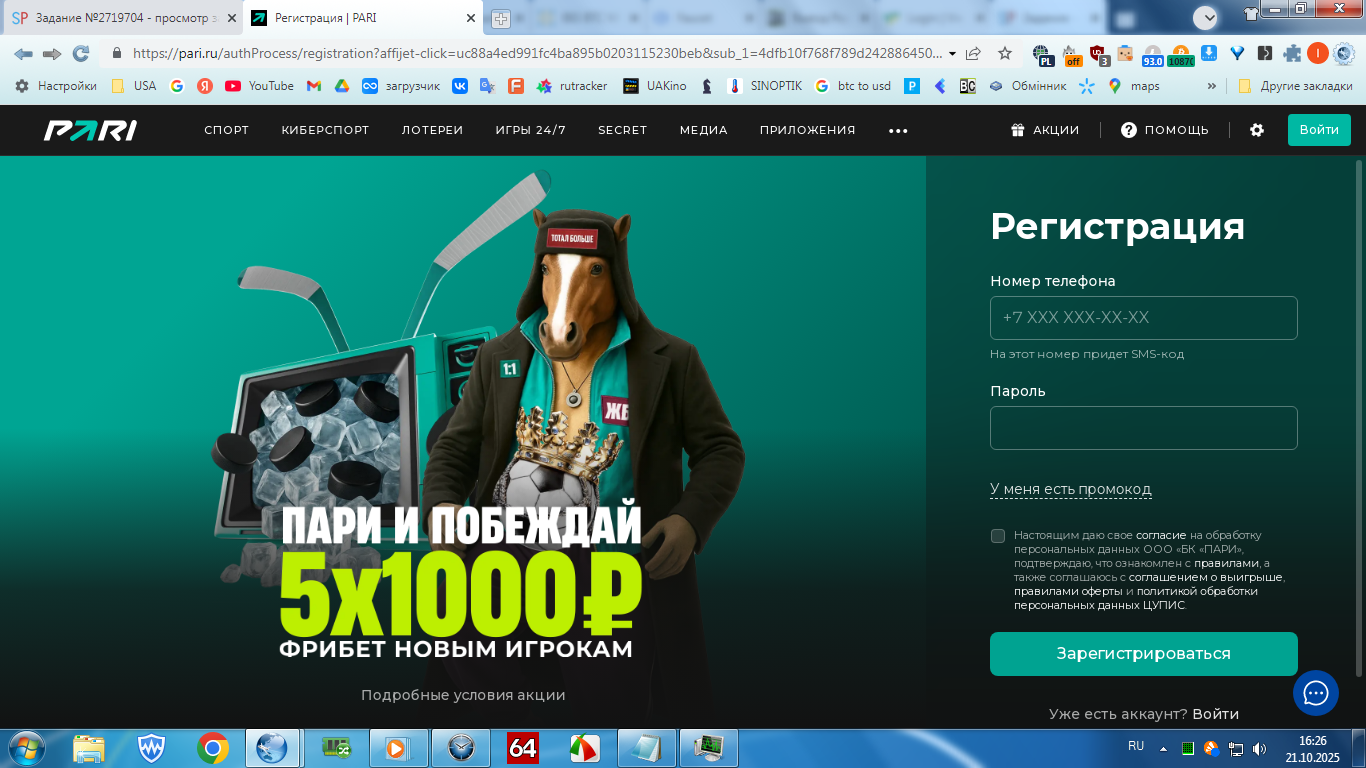Bookmark this page with the star icon
Image resolution: width=1366 pixels, height=768 pixels.
pos(1005,54)
